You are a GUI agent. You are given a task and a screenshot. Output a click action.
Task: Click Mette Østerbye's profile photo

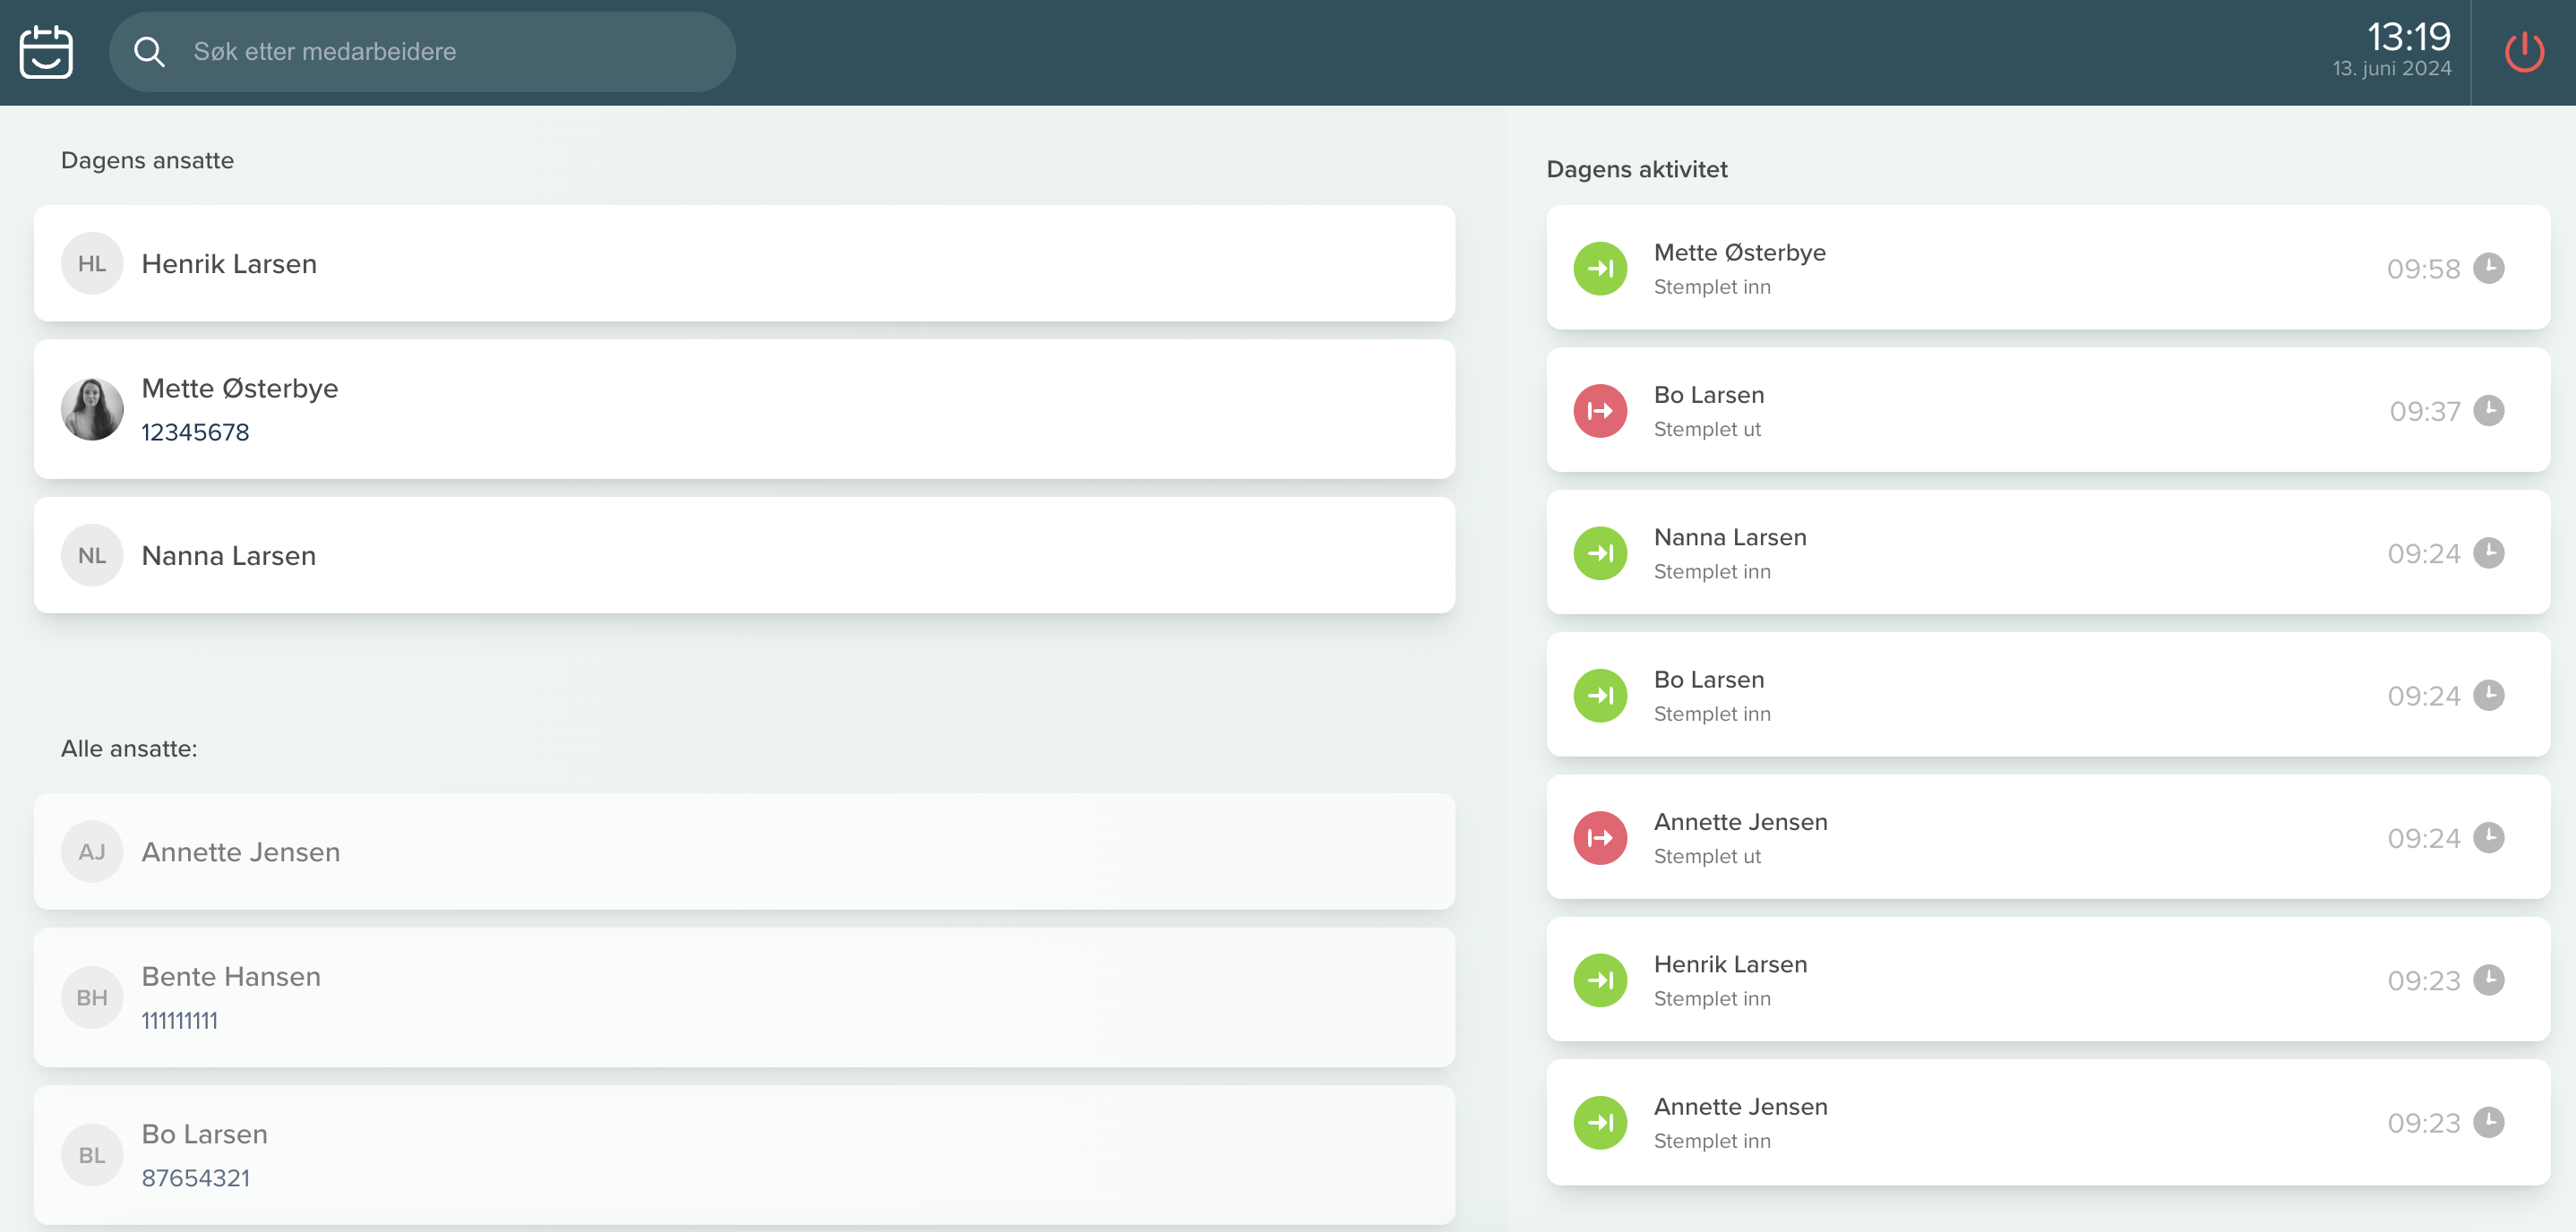92,409
